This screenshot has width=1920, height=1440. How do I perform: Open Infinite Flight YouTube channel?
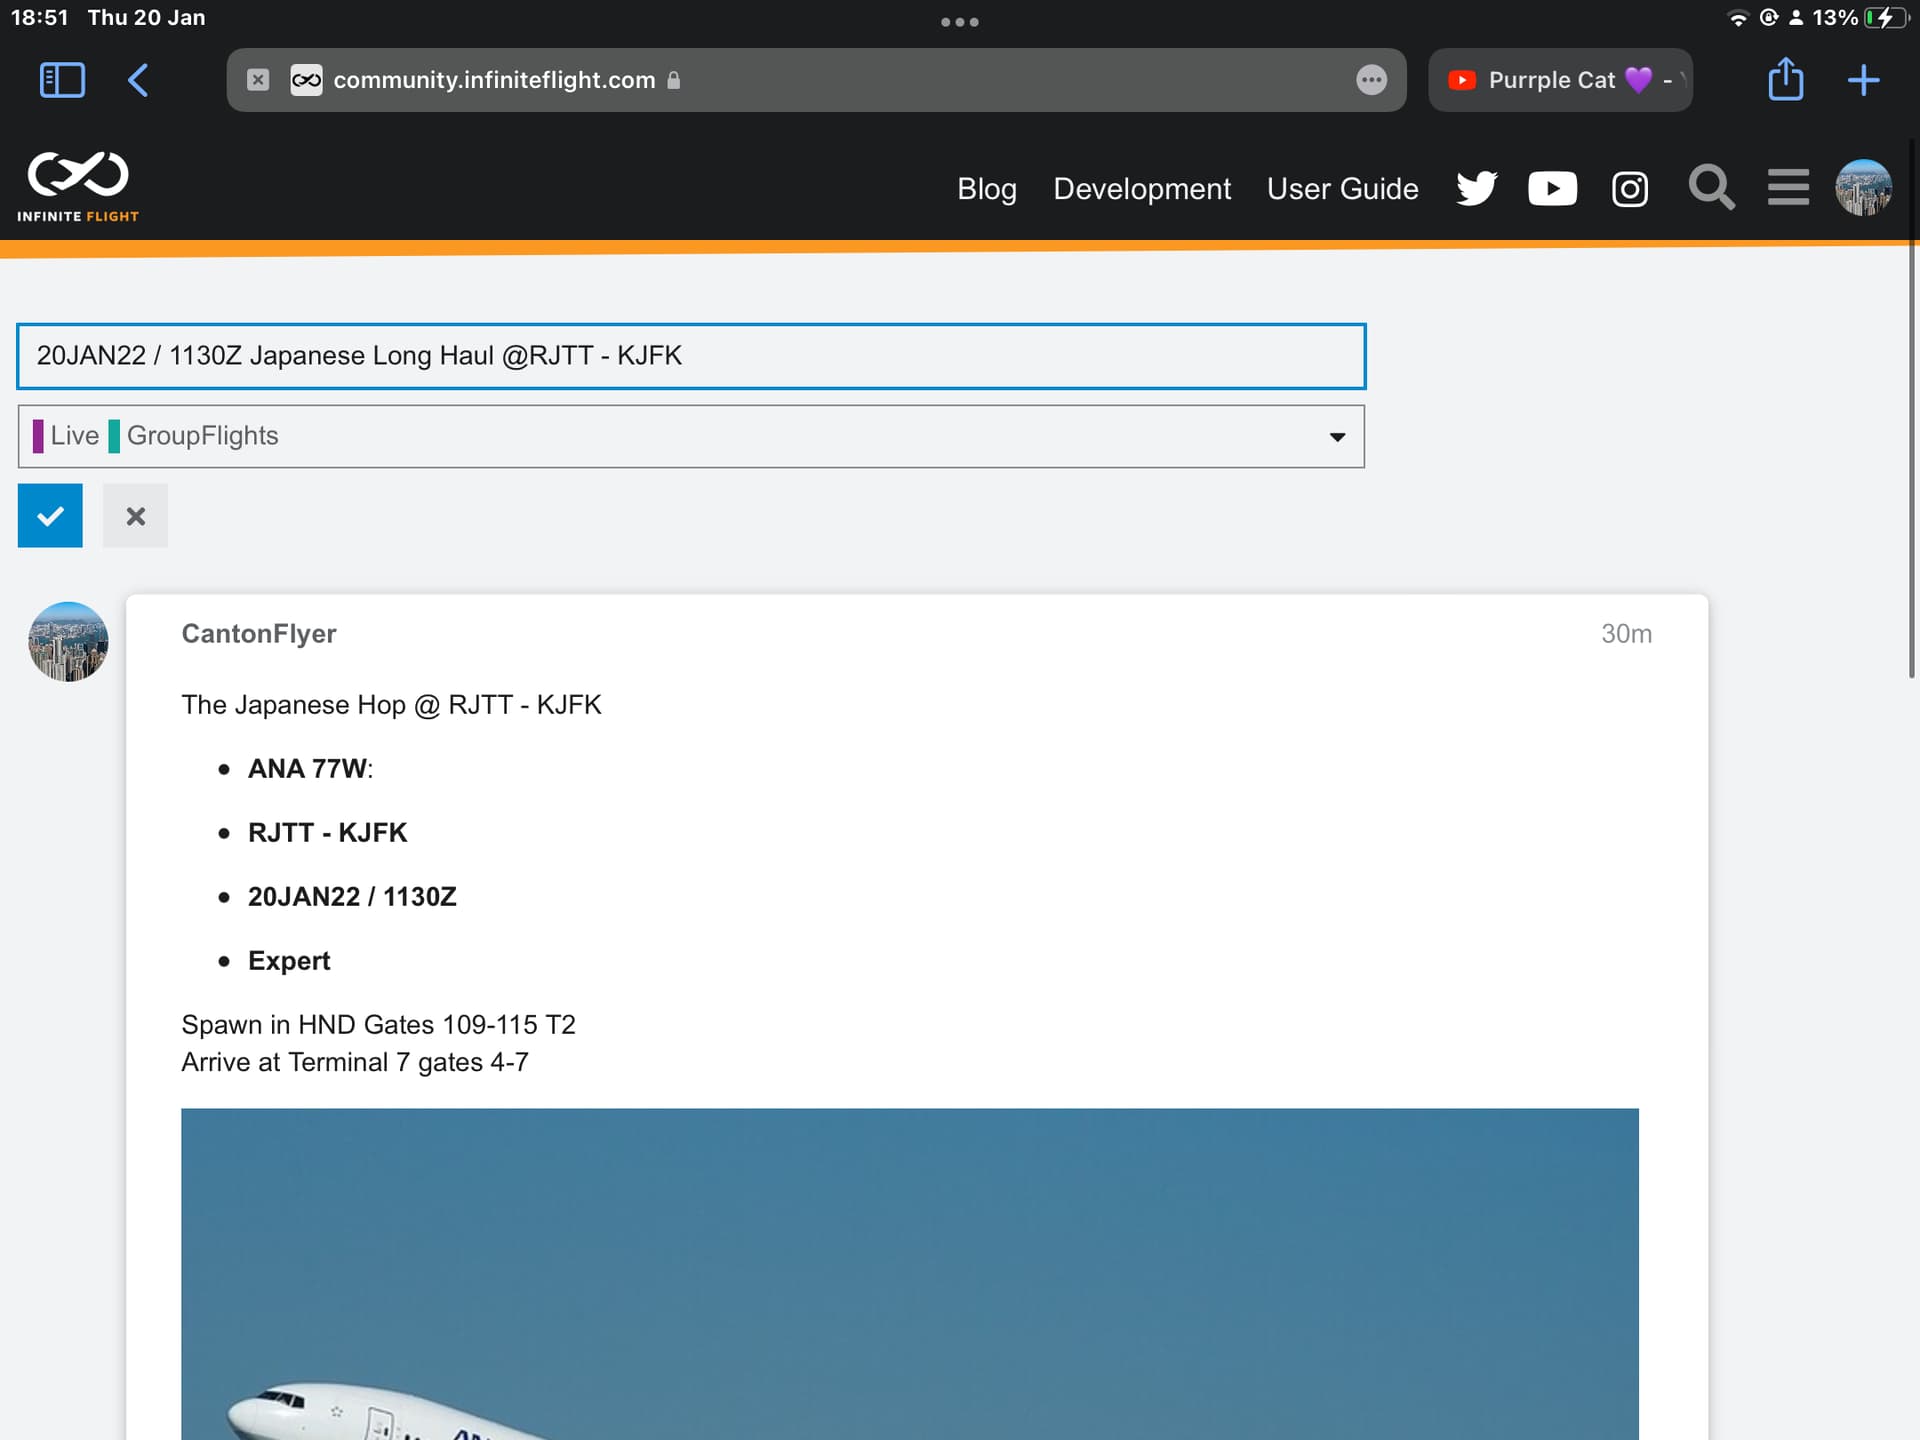coord(1552,189)
